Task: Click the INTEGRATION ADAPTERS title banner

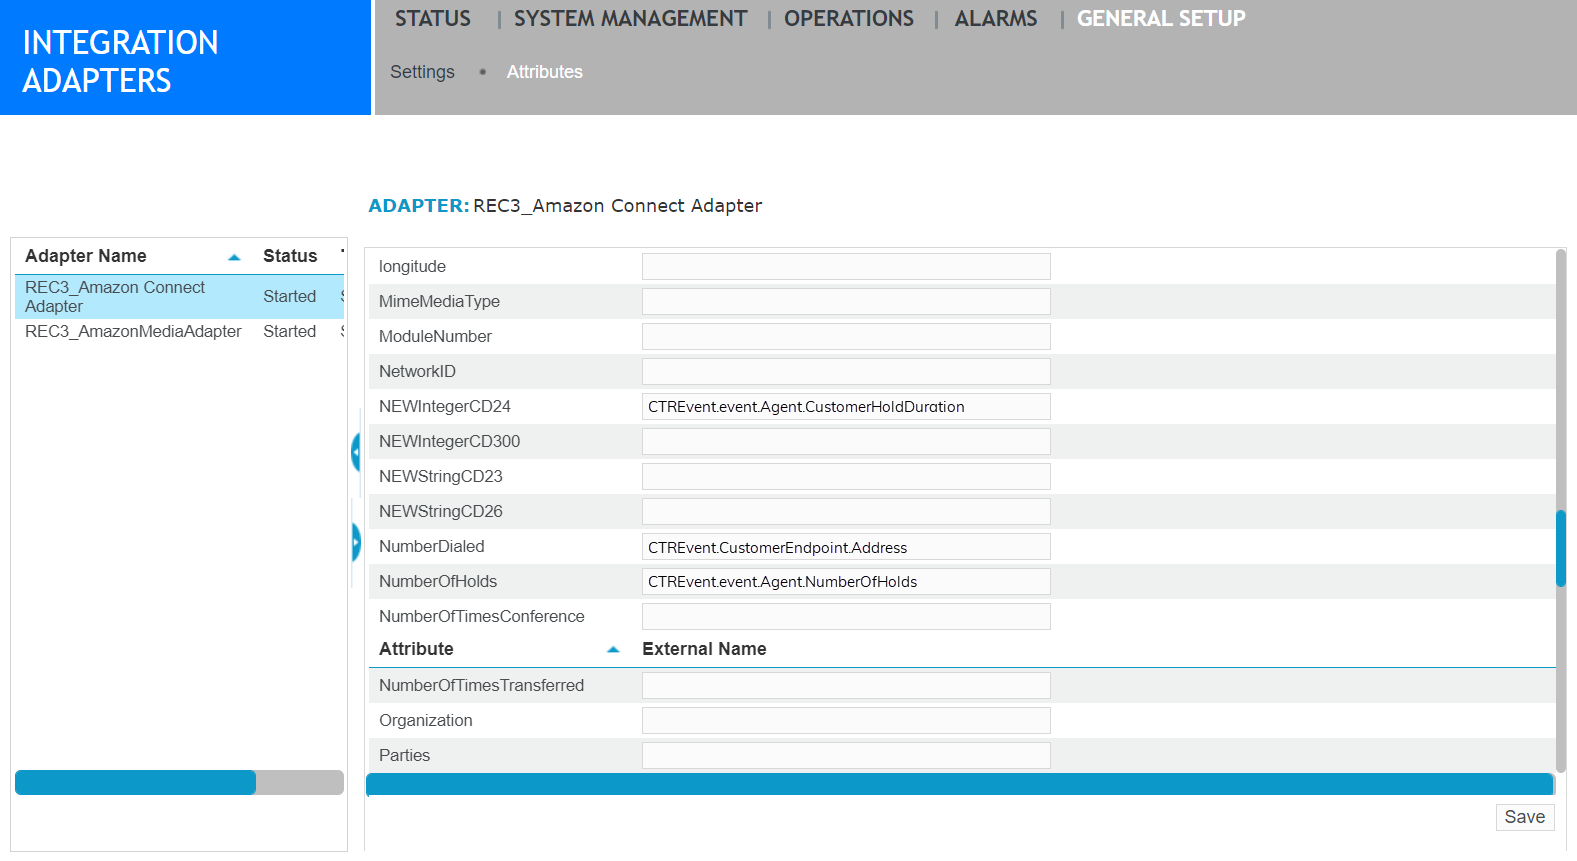Action: click(x=185, y=57)
